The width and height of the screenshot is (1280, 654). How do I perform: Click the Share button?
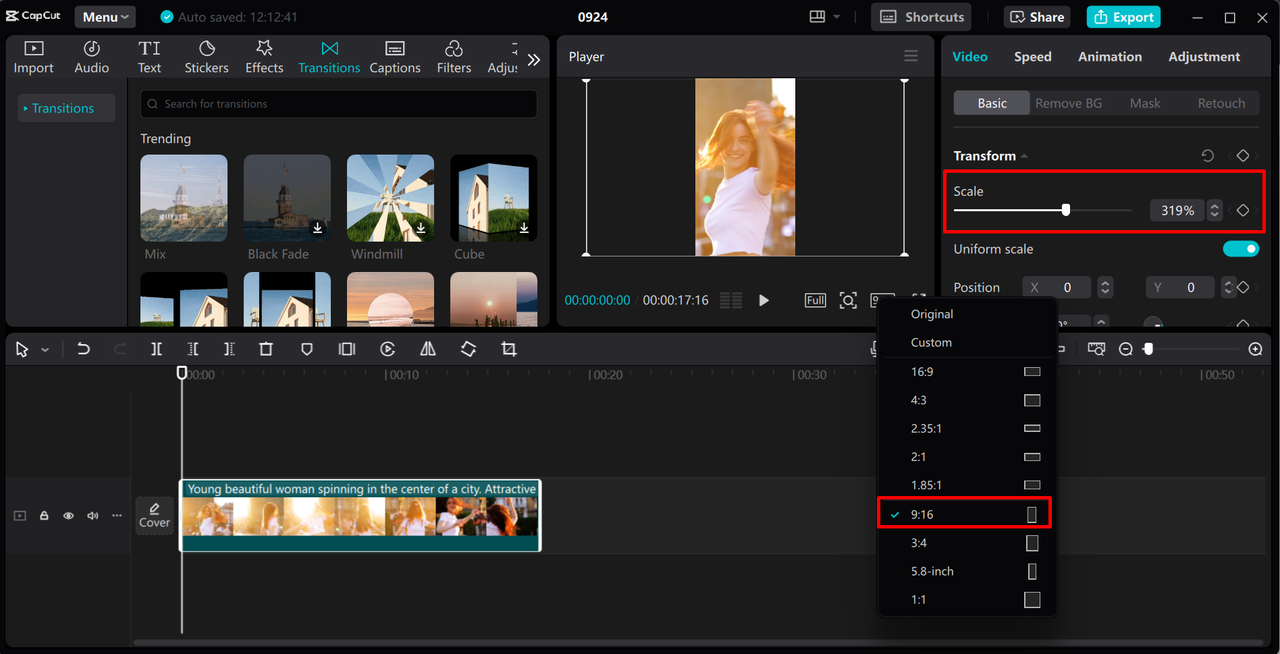pos(1037,17)
